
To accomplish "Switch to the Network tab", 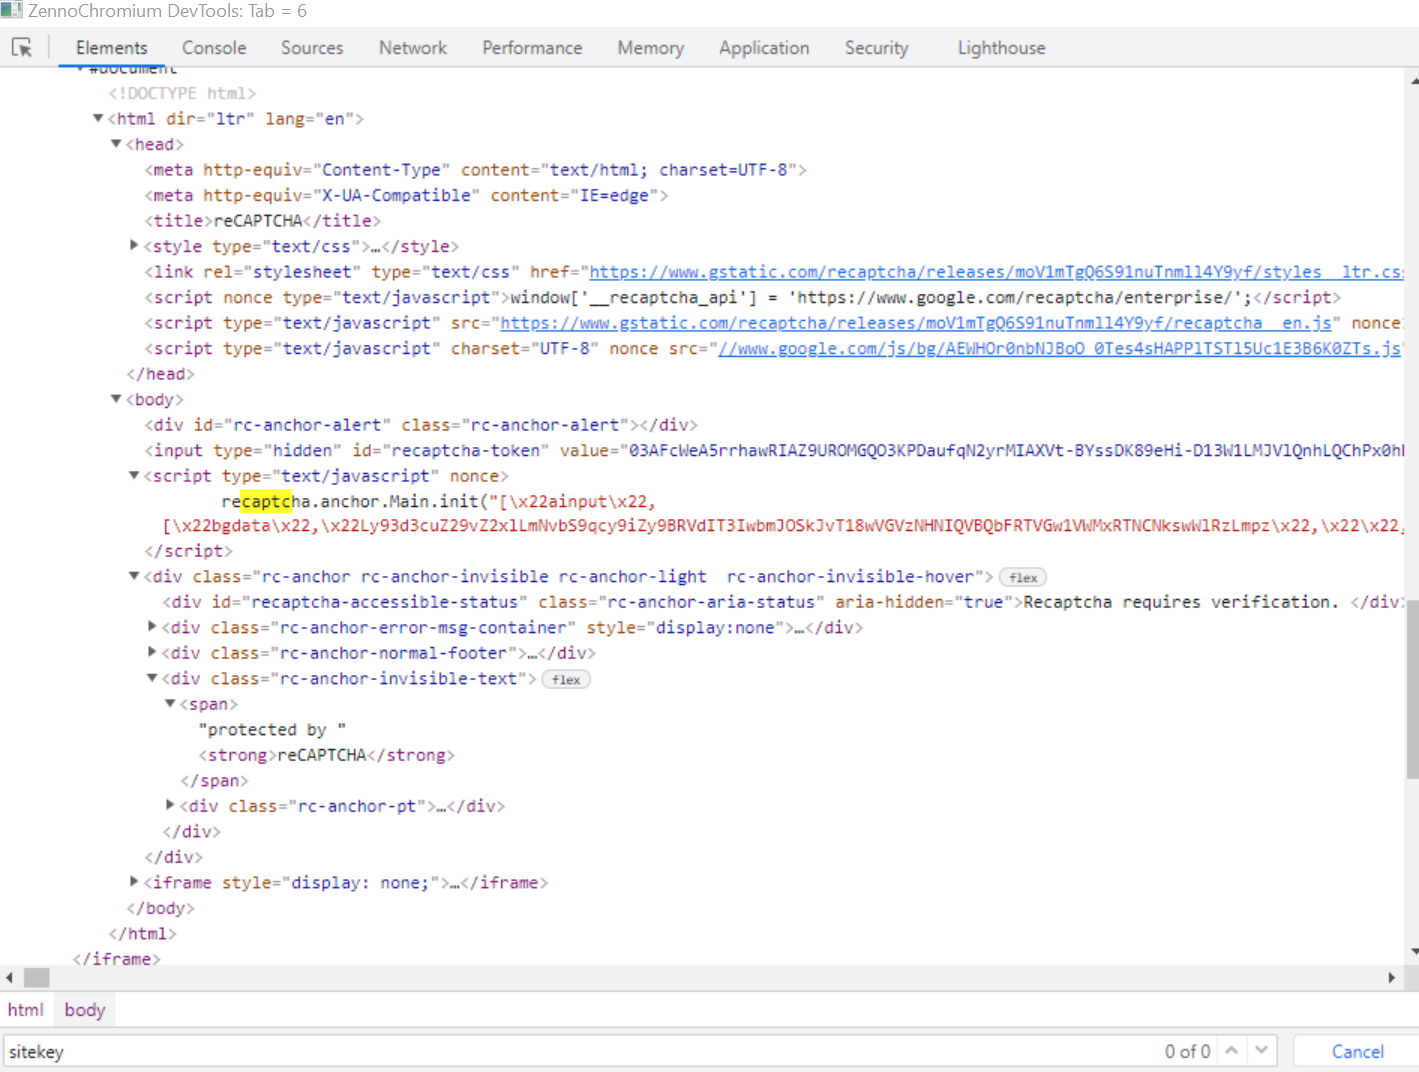I will point(413,47).
